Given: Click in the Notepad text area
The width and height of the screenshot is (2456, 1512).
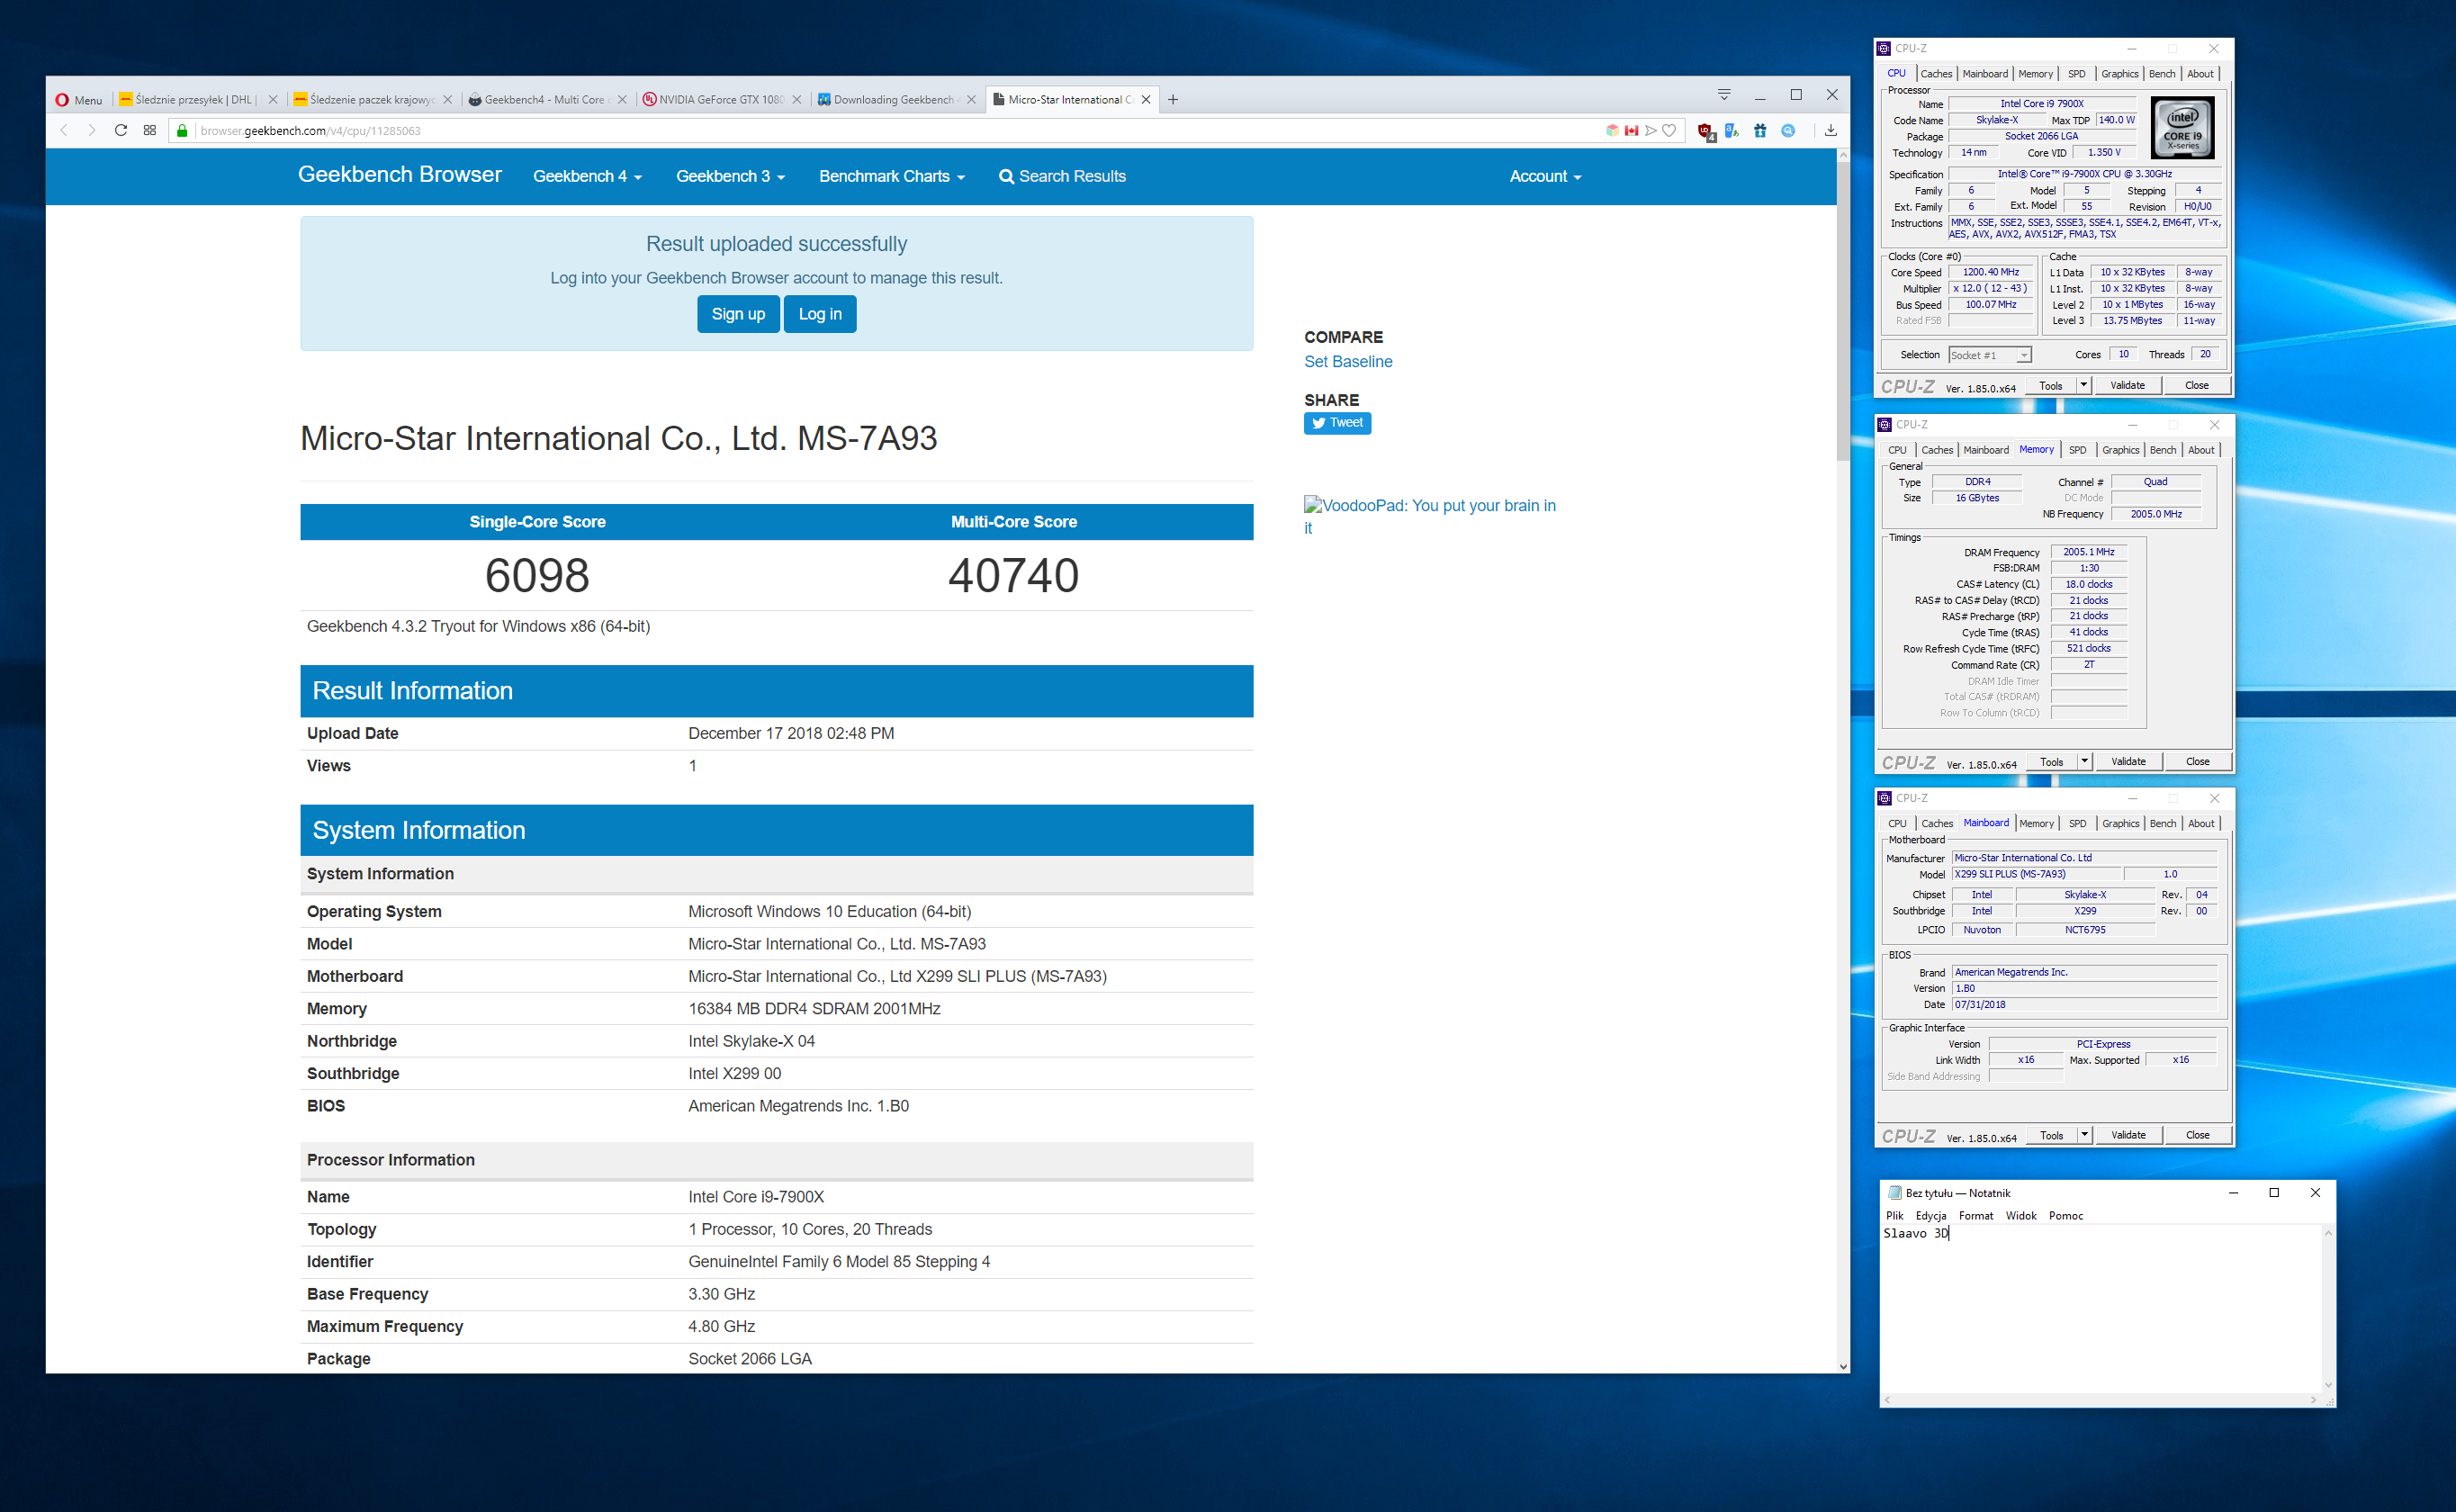Looking at the screenshot, I should (2101, 1310).
